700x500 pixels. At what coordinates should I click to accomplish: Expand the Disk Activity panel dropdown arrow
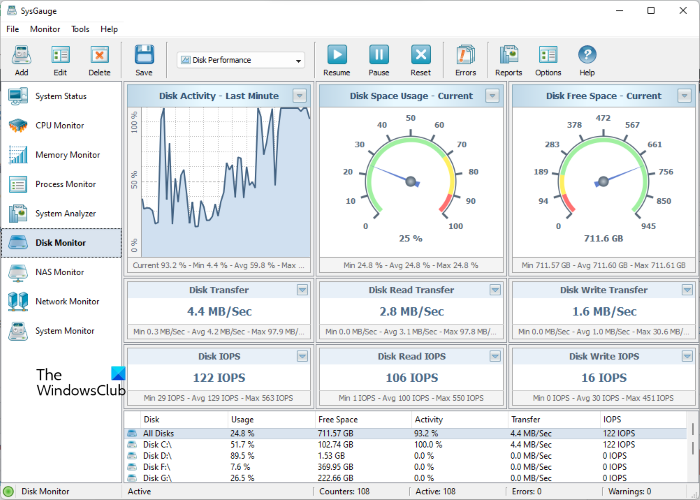(x=299, y=96)
